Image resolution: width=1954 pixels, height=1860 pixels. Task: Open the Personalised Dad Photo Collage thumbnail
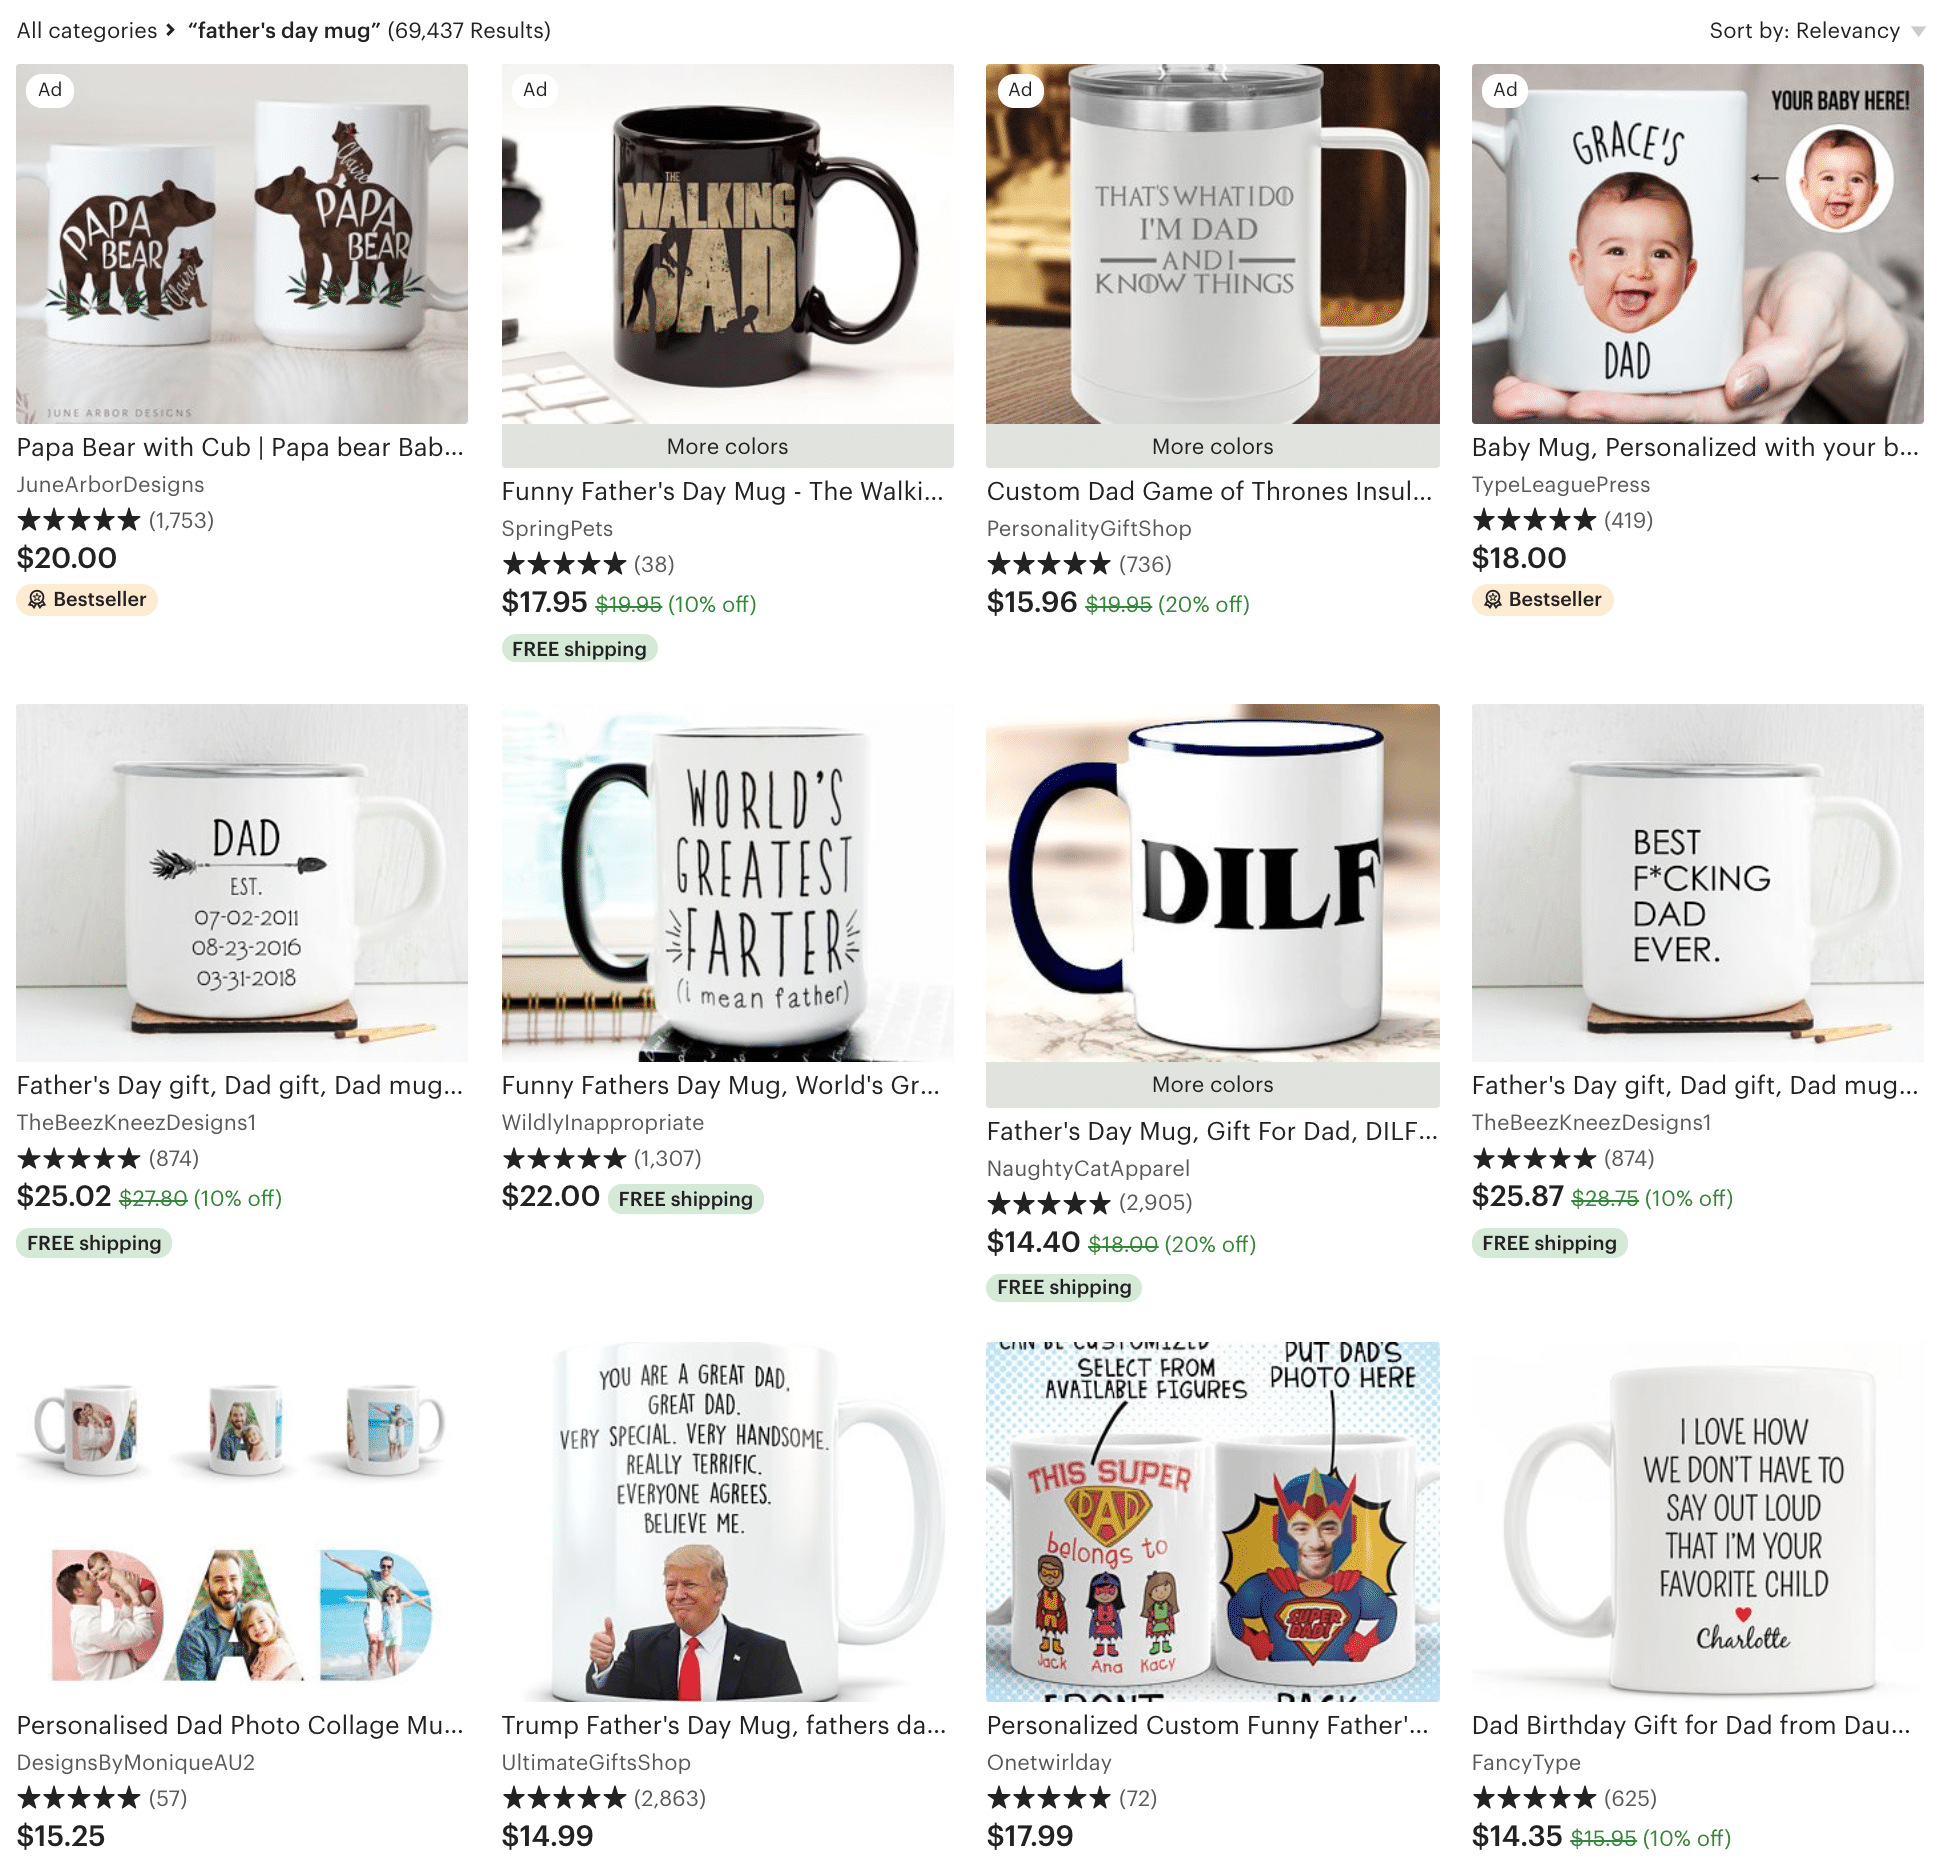[242, 1522]
